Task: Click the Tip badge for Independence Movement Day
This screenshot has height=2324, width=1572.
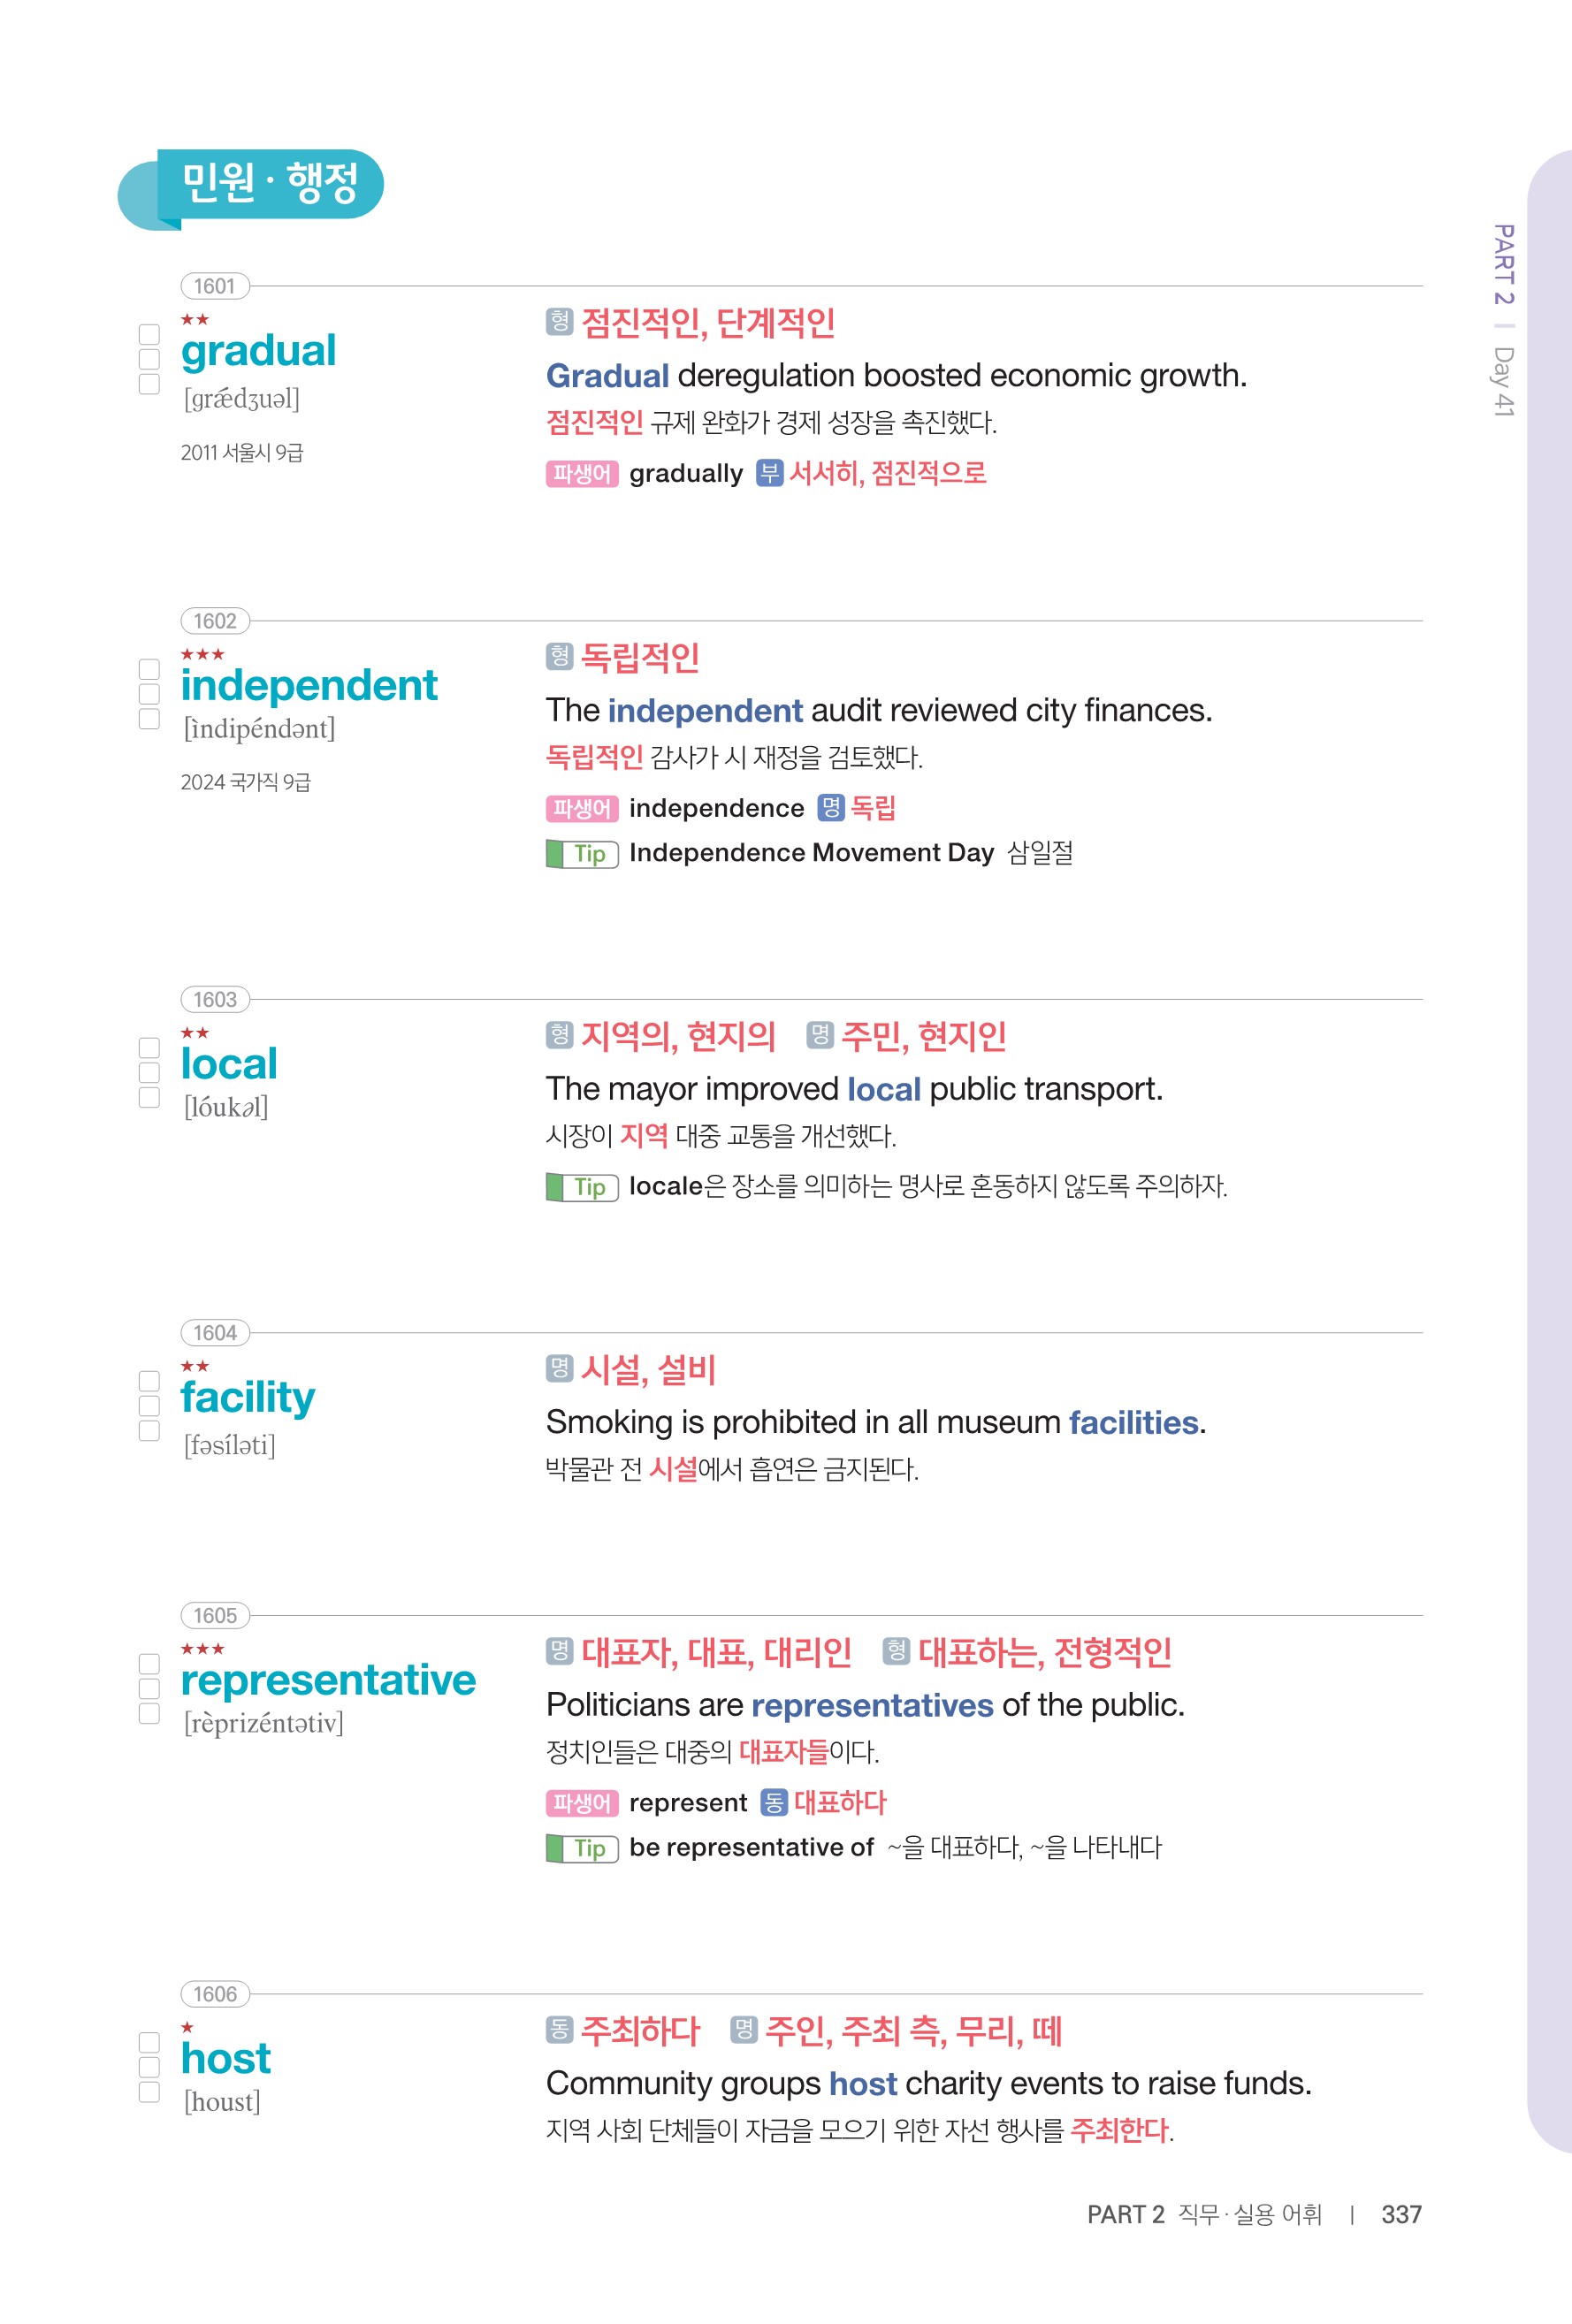Action: click(582, 854)
